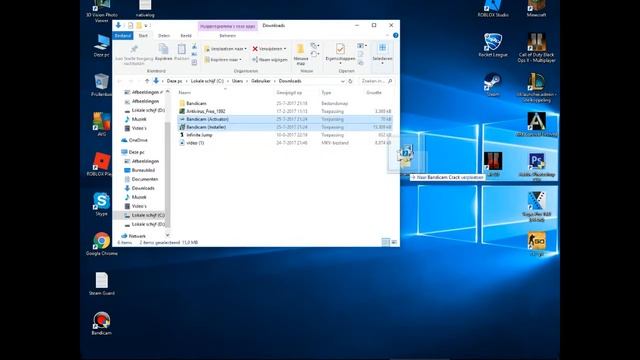
Task: Switch to details view in status bar
Action: (385, 242)
